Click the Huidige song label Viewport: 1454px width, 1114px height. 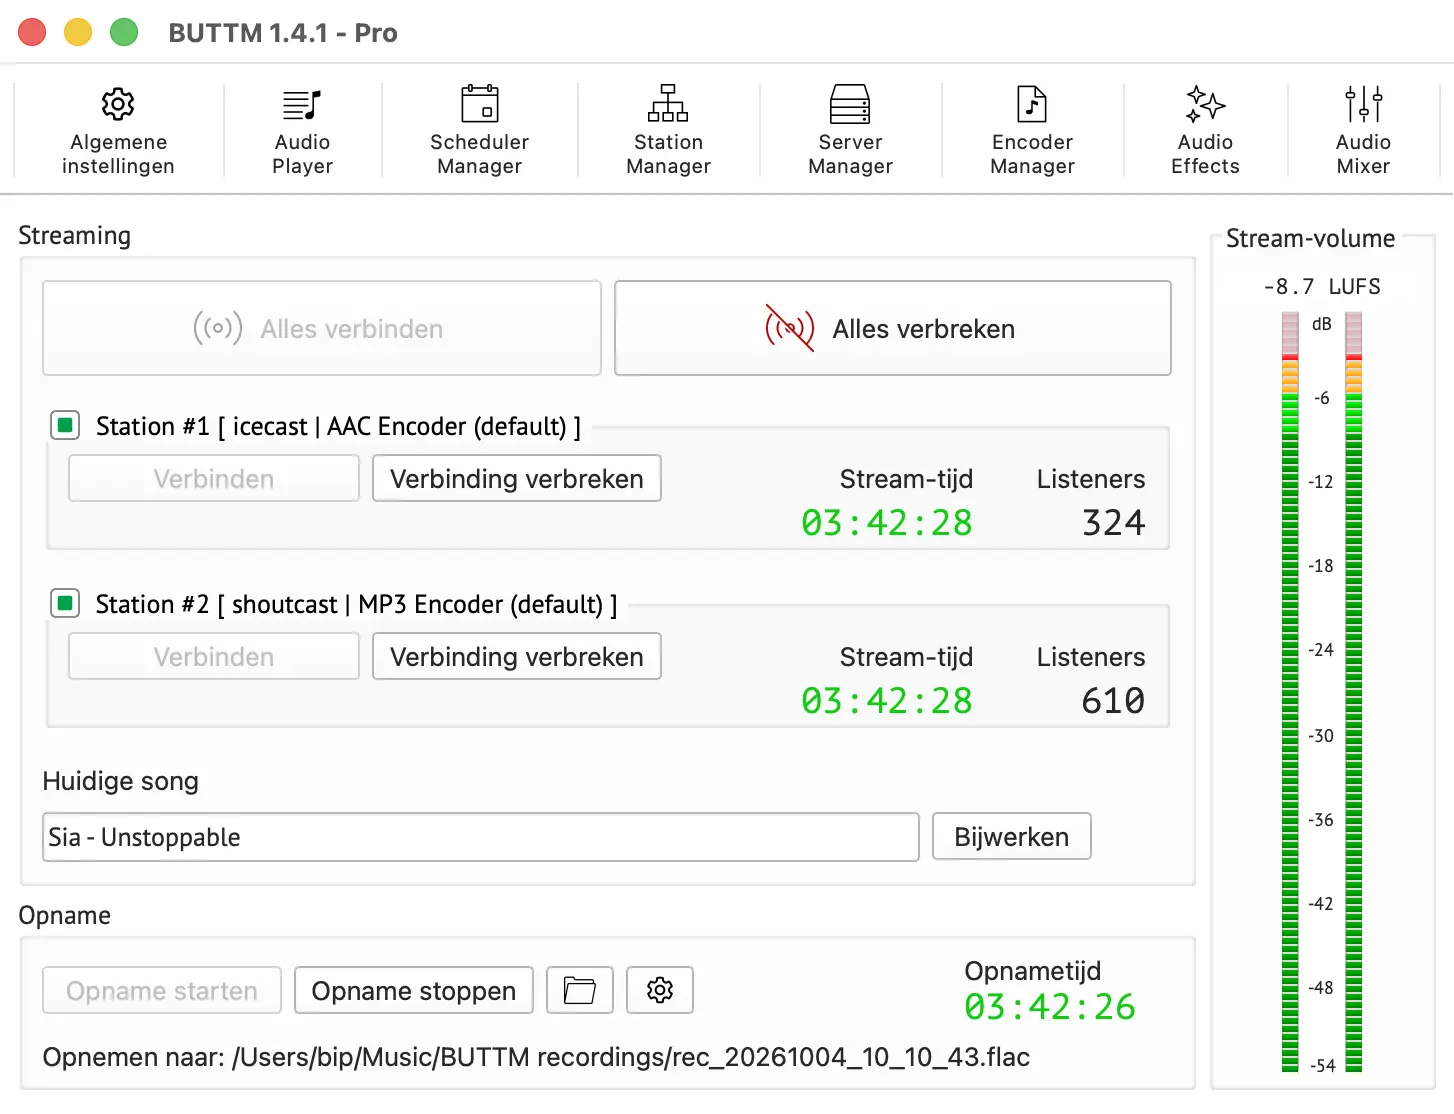pyautogui.click(x=120, y=781)
